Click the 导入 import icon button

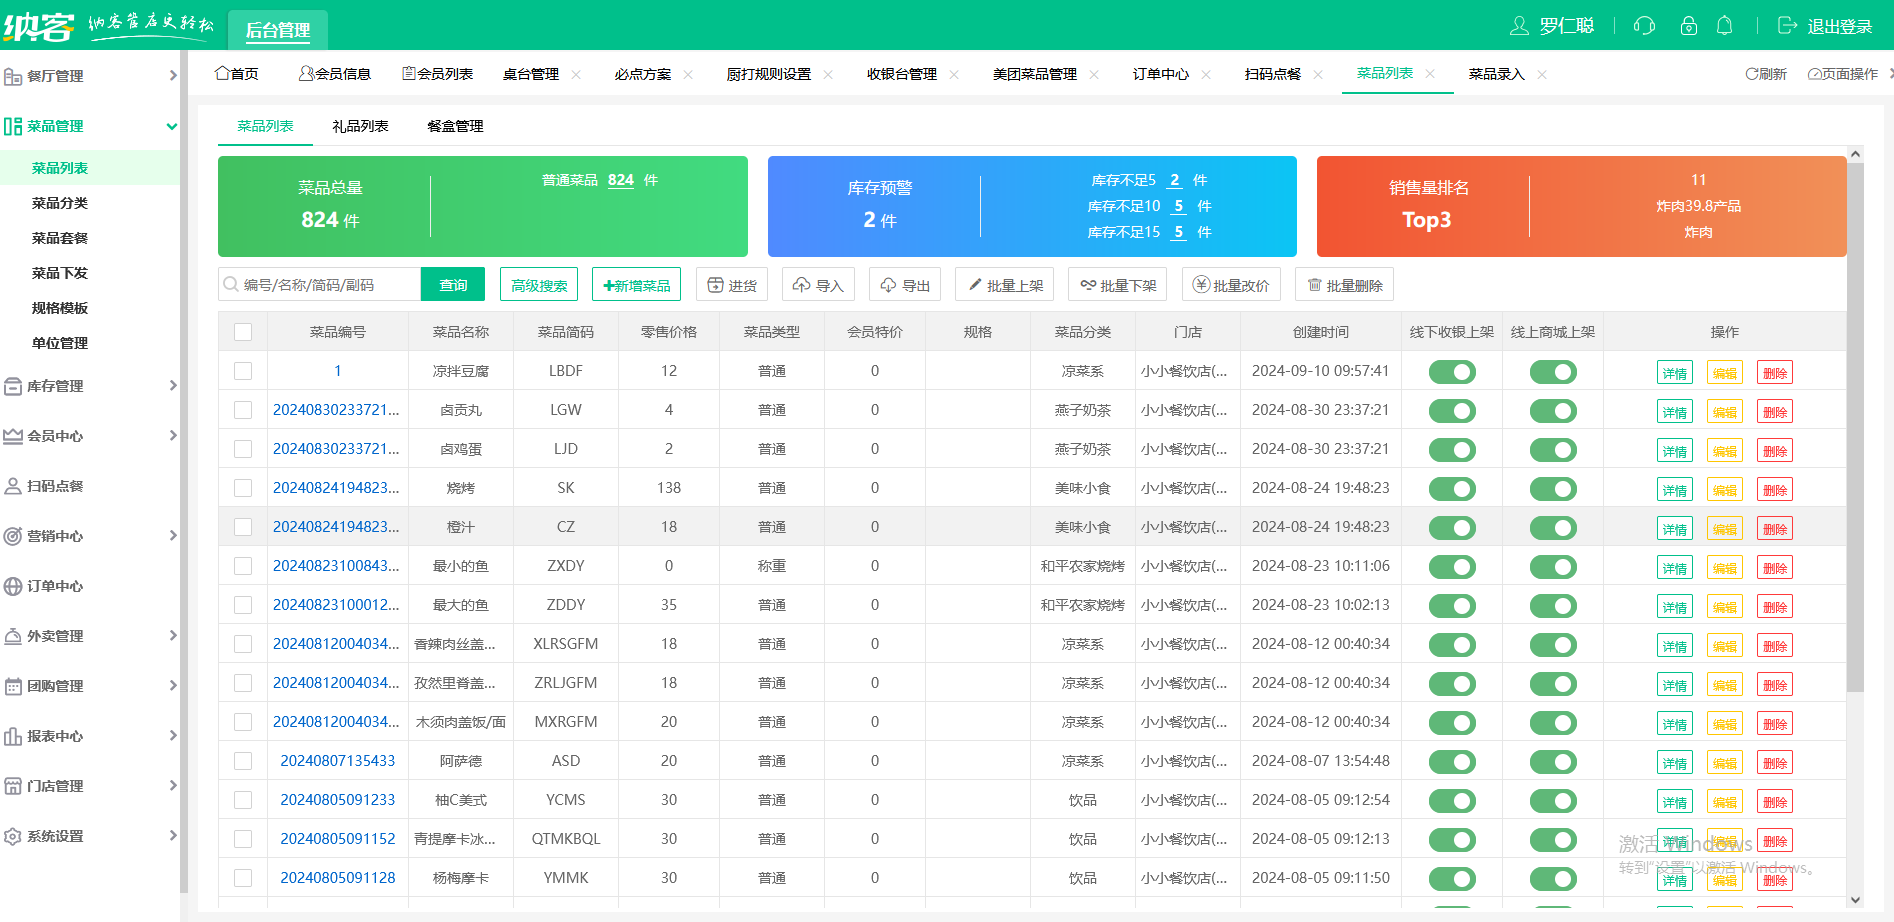[x=818, y=284]
